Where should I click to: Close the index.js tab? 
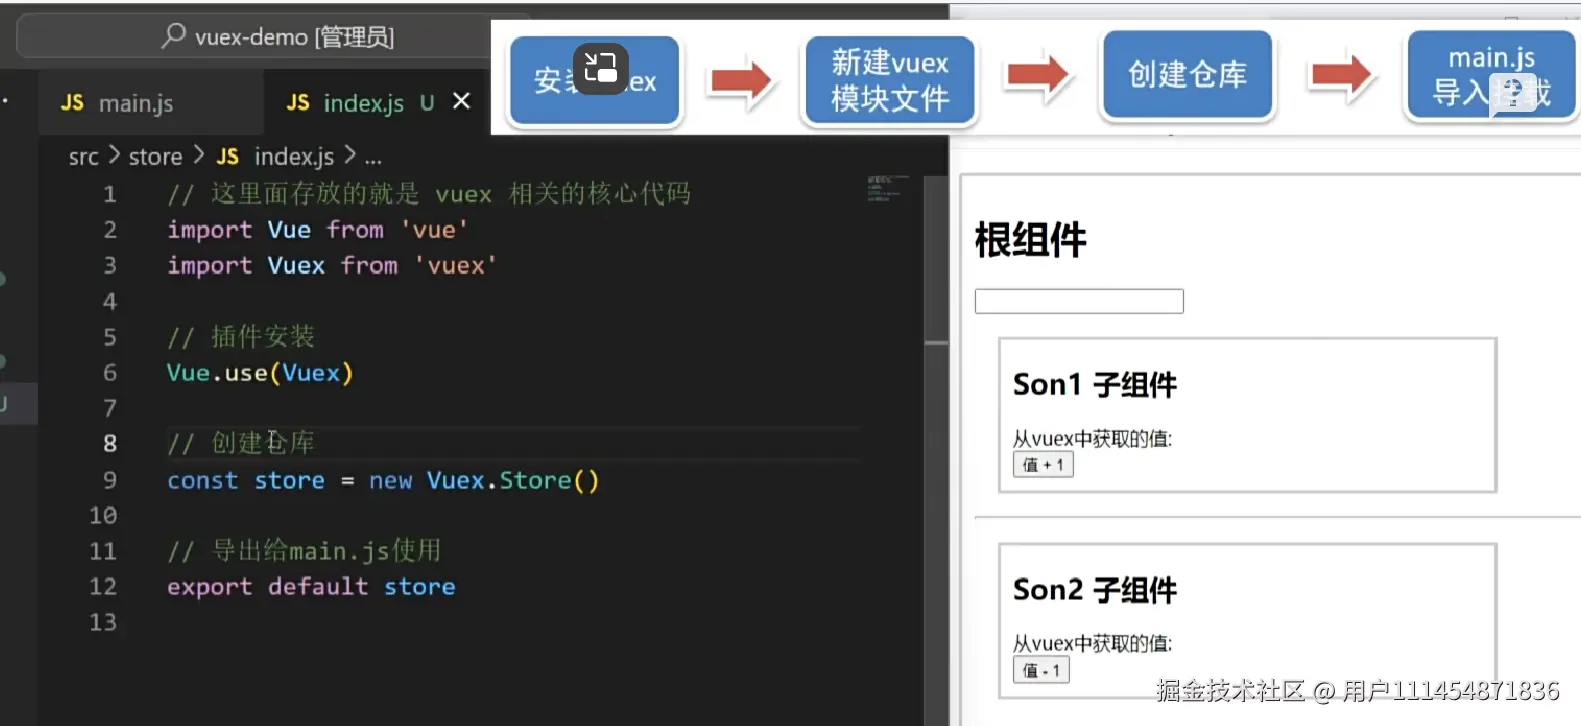461,101
